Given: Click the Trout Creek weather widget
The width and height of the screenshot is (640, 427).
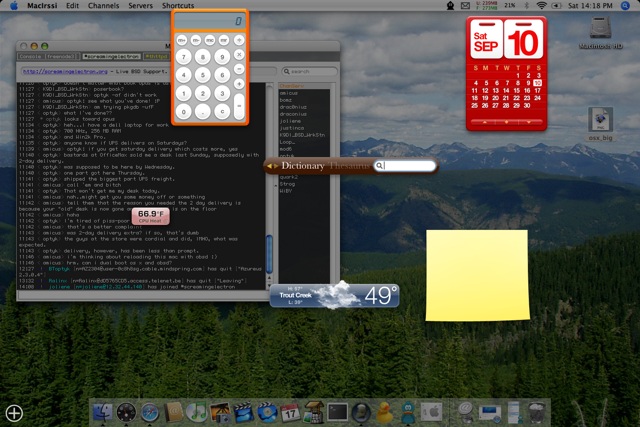Looking at the screenshot, I should (x=334, y=295).
